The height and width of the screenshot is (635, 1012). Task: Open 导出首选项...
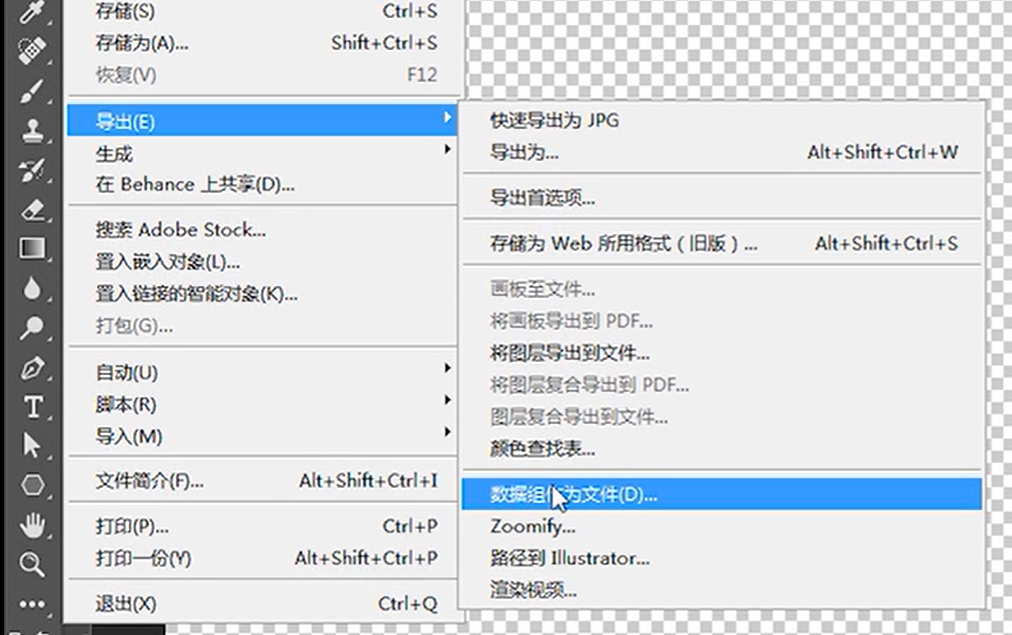(722, 197)
